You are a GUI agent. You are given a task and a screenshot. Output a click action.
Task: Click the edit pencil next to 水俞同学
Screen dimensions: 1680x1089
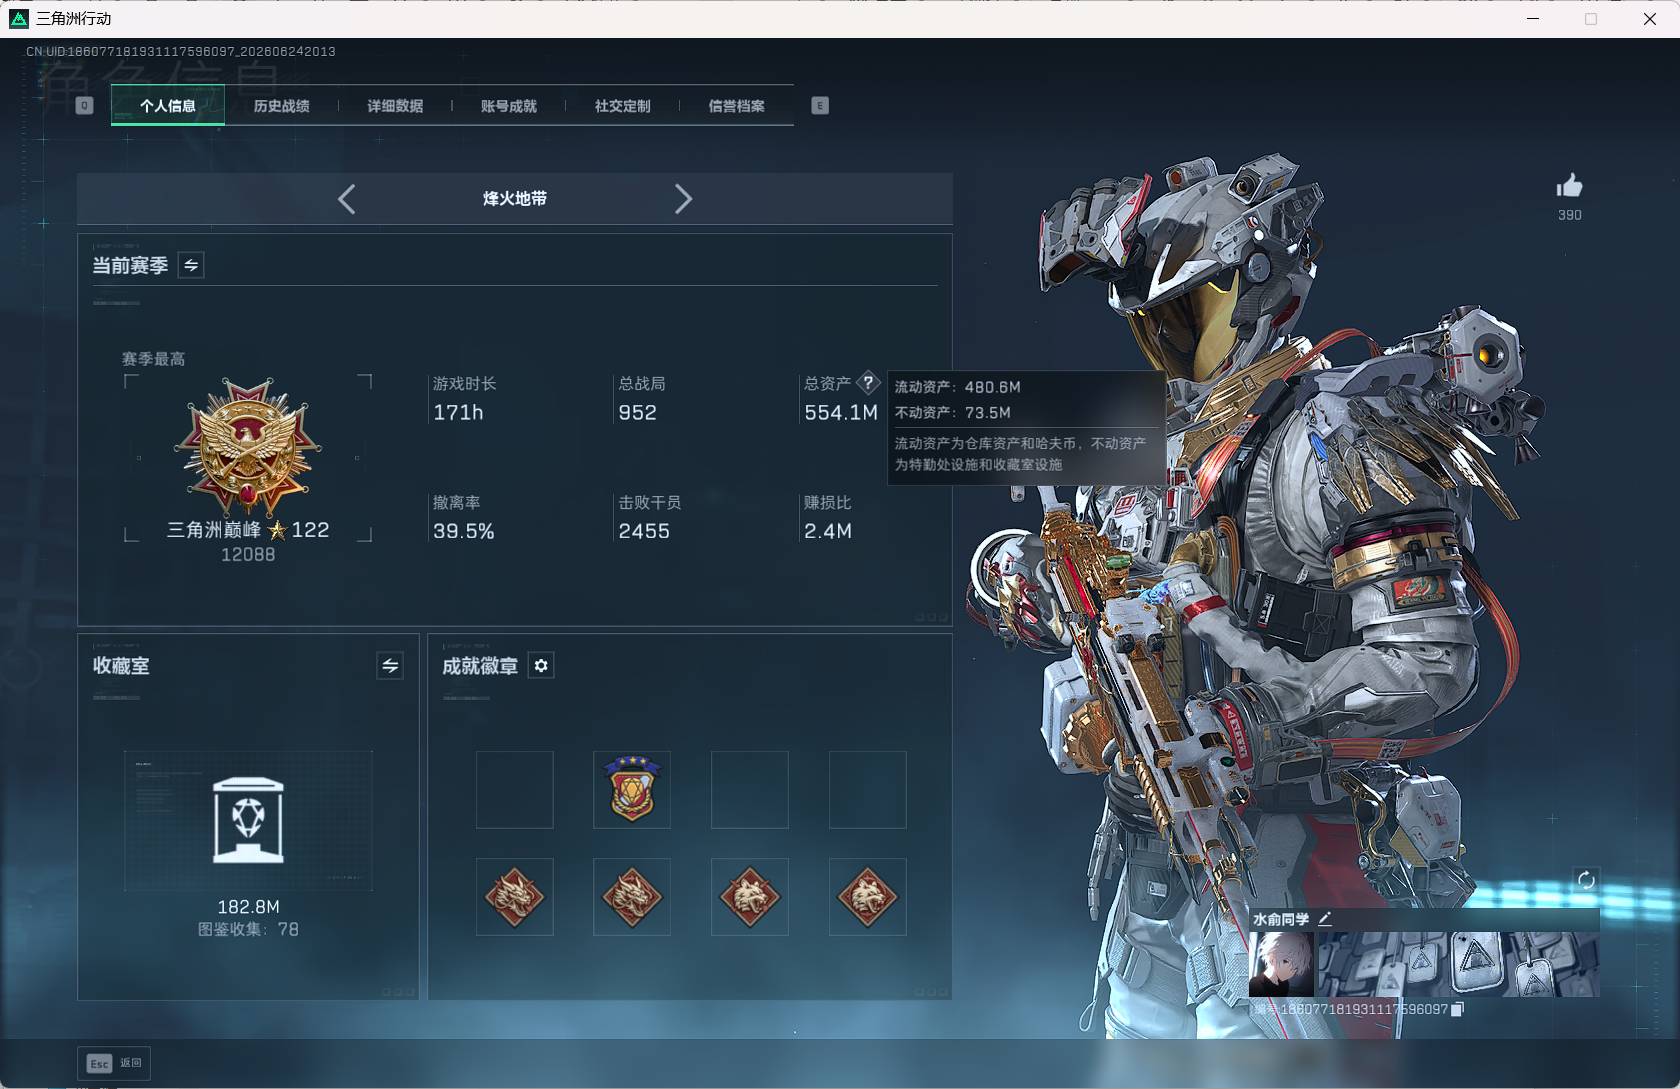pos(1325,918)
